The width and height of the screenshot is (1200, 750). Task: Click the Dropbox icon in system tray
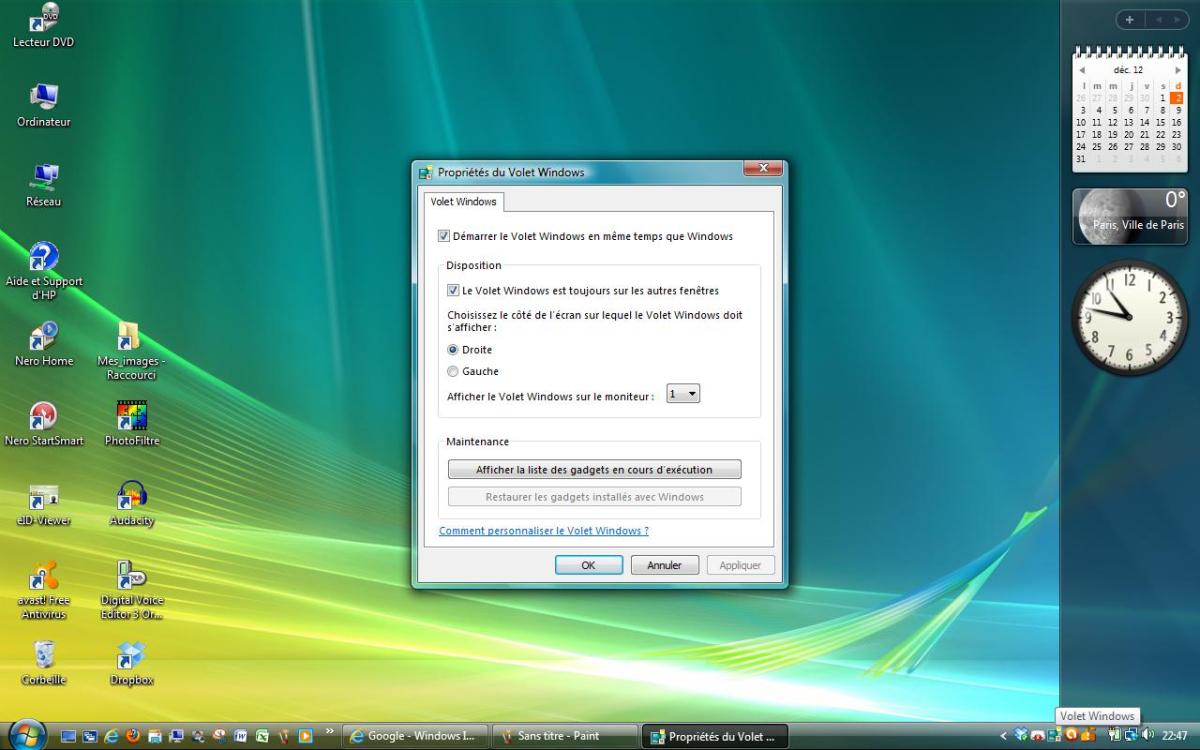(1020, 735)
